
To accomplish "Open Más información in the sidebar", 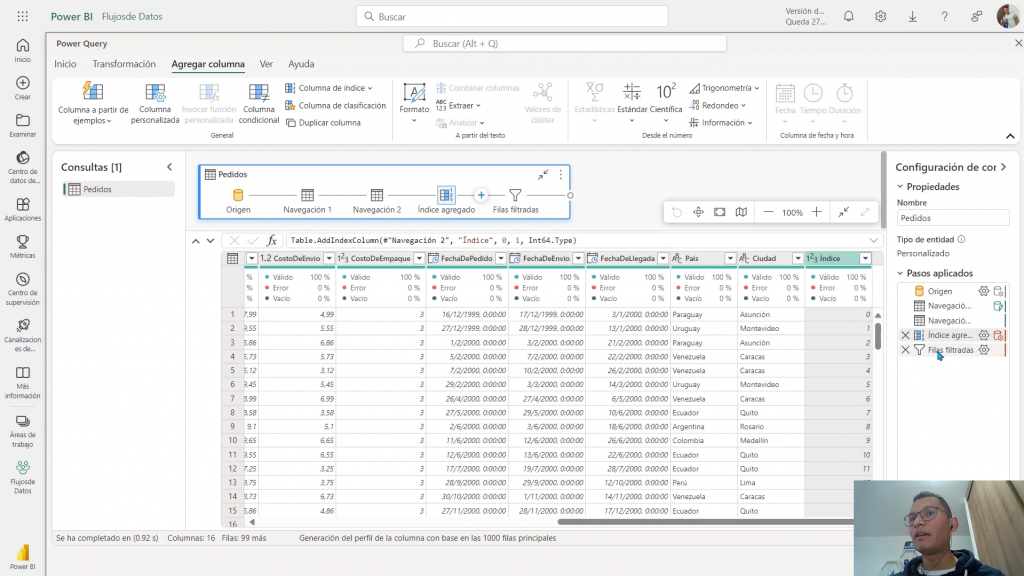I will pos(23,382).
